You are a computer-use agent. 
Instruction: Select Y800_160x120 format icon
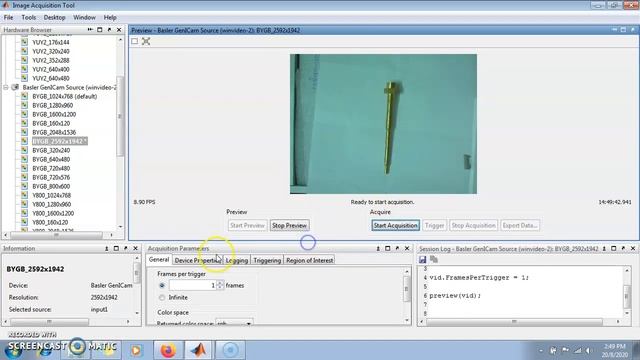click(x=24, y=222)
